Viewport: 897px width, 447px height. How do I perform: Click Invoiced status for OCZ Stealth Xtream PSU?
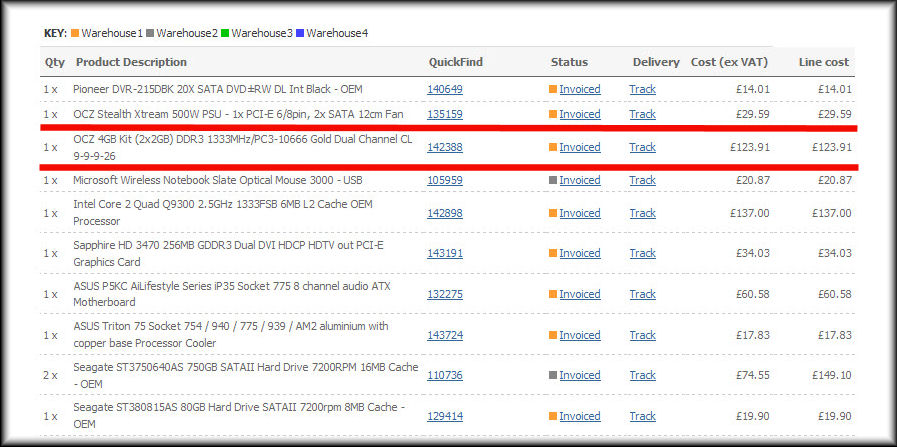point(580,114)
